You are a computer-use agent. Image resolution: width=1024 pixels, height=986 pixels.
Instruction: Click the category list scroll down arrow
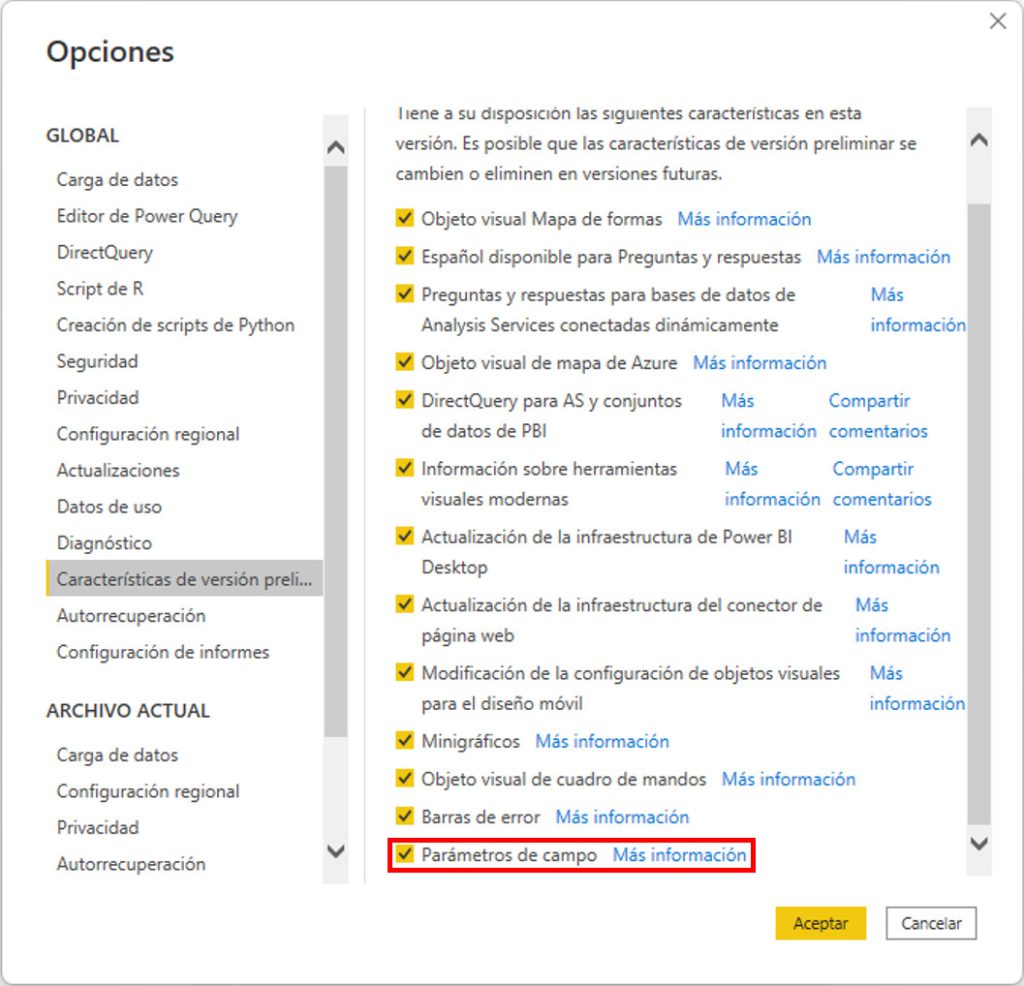(x=336, y=851)
